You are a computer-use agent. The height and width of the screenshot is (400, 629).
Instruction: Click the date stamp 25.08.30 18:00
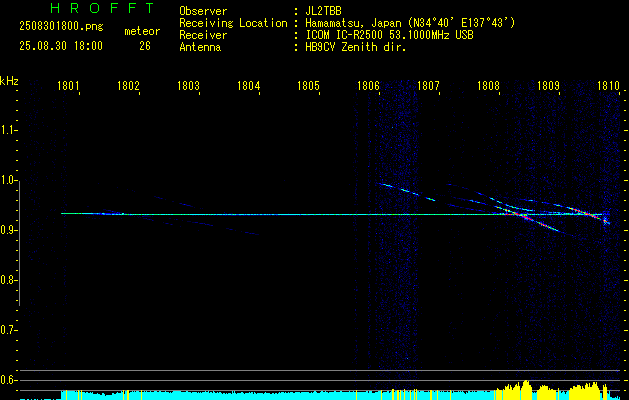(61, 46)
